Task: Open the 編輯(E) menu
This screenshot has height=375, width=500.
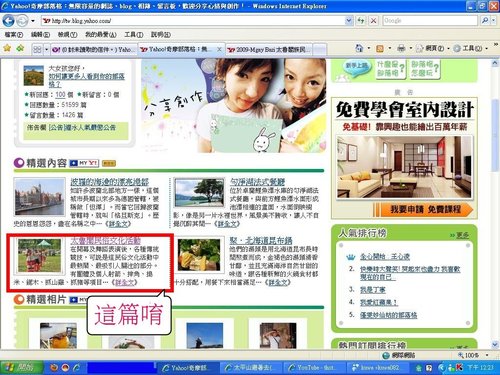Action: 40,35
